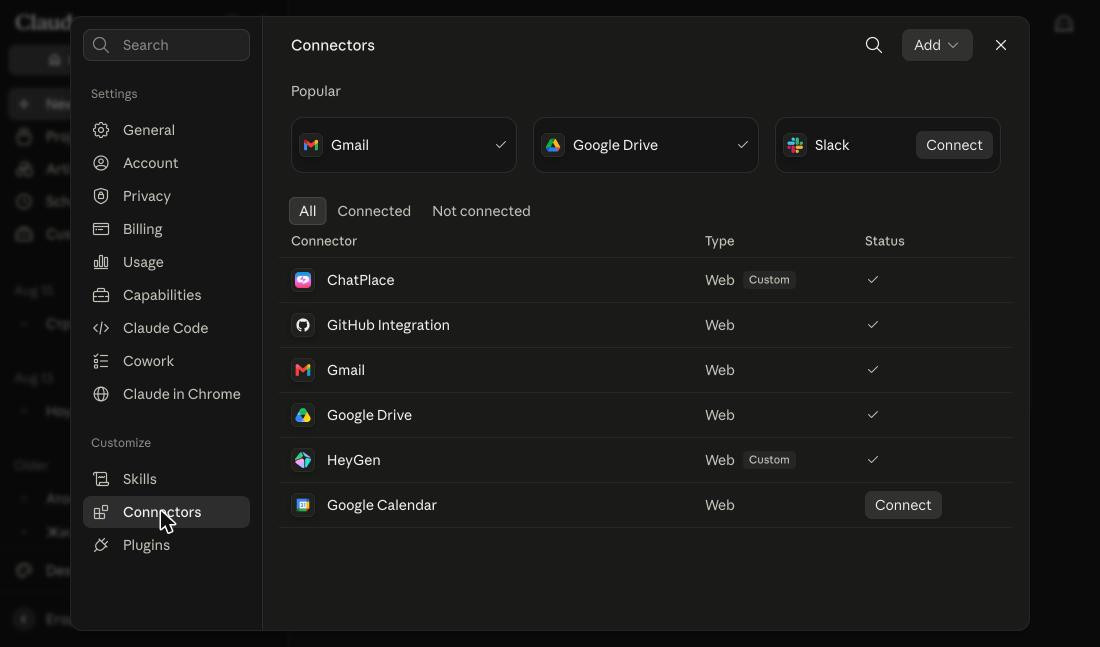The width and height of the screenshot is (1100, 647).
Task: Open the HeyGen connector row
Action: pyautogui.click(x=647, y=460)
